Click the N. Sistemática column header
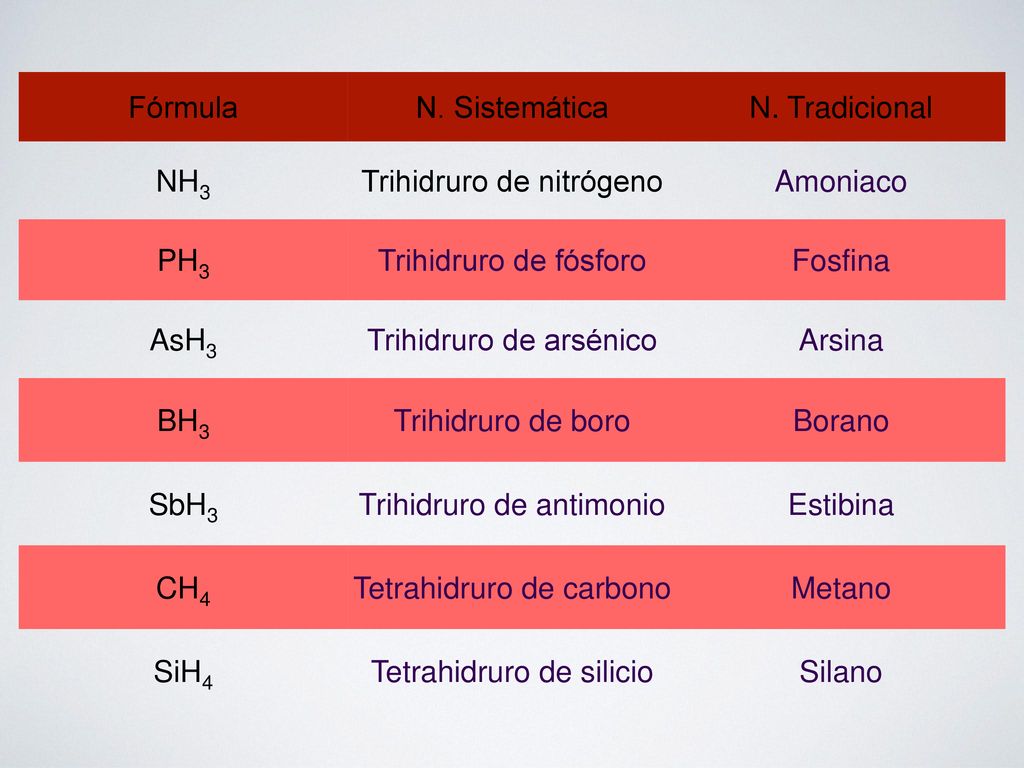The height and width of the screenshot is (768, 1024). pos(512,108)
